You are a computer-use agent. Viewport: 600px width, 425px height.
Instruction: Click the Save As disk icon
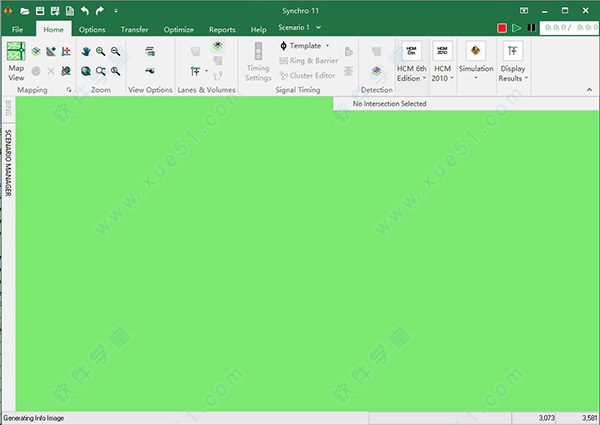pos(55,11)
